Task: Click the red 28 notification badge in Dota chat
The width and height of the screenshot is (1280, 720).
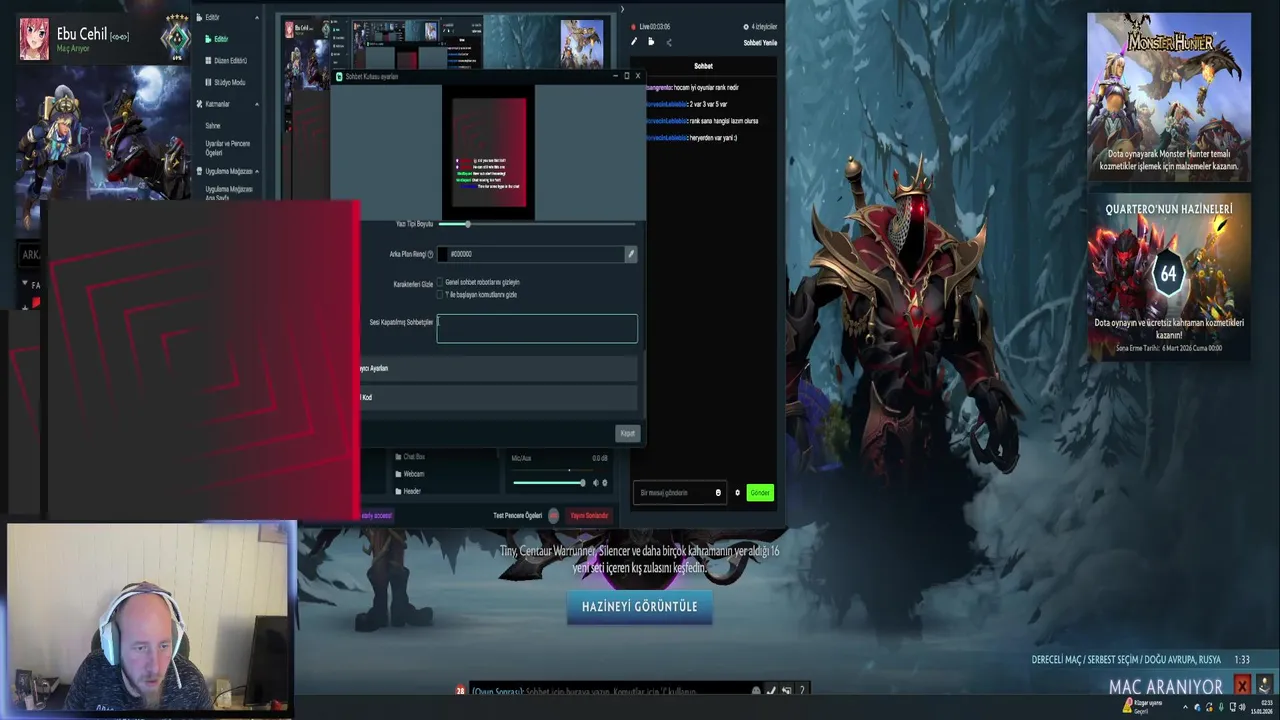Action: (x=460, y=691)
